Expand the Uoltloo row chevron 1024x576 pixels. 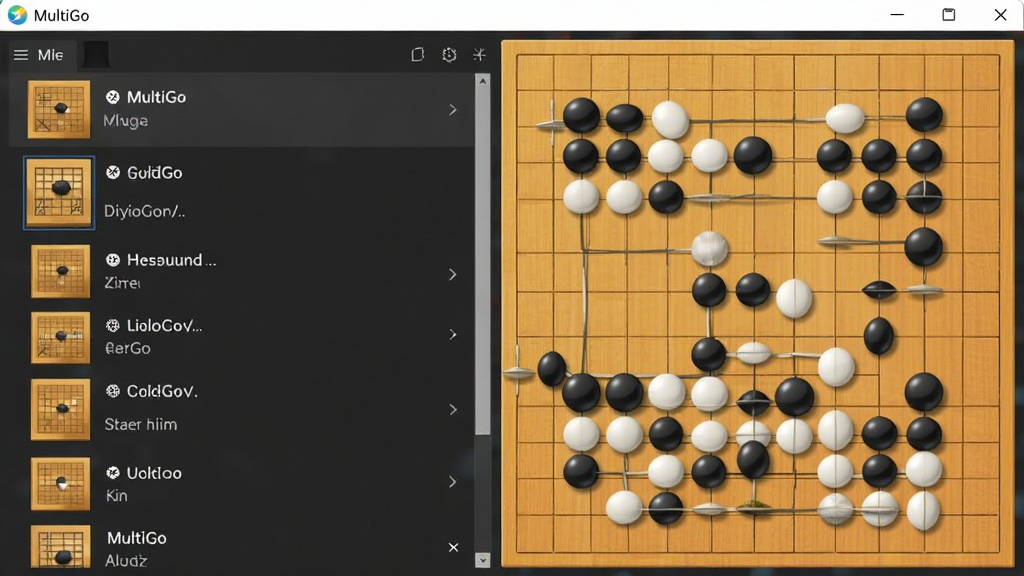tap(453, 482)
